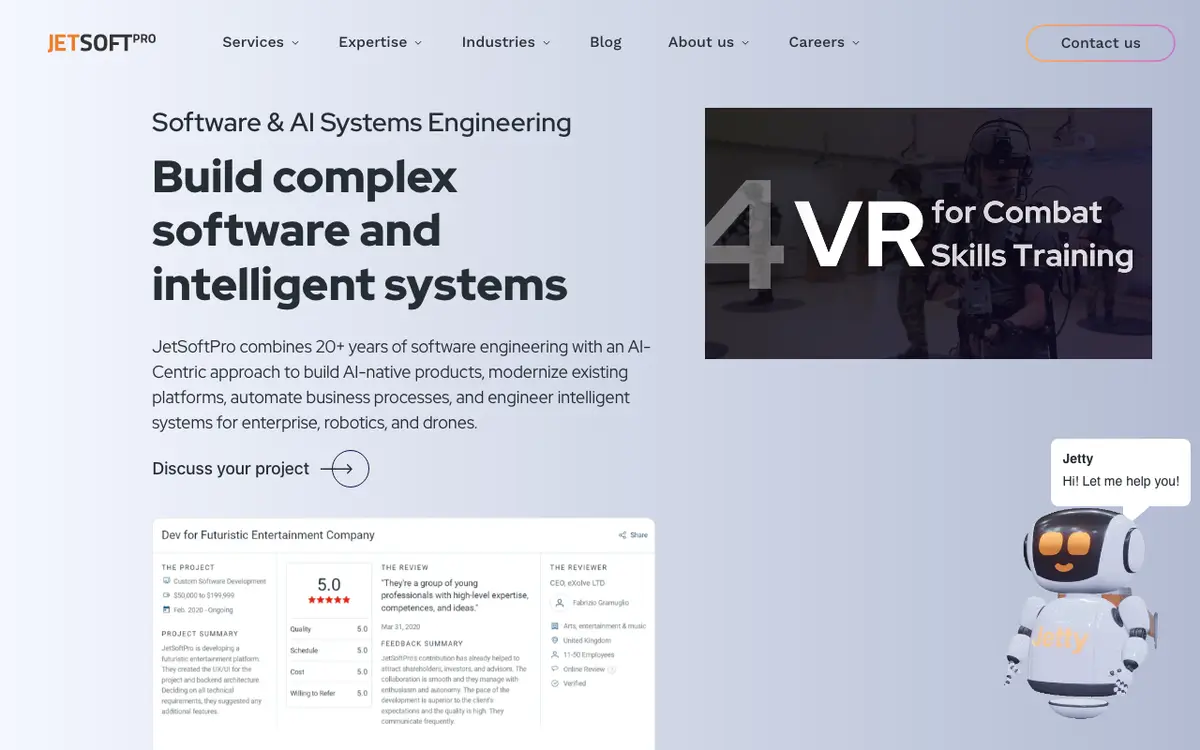
Task: Click the "FEEDBACK SUMMARY" heading
Action: 422,644
